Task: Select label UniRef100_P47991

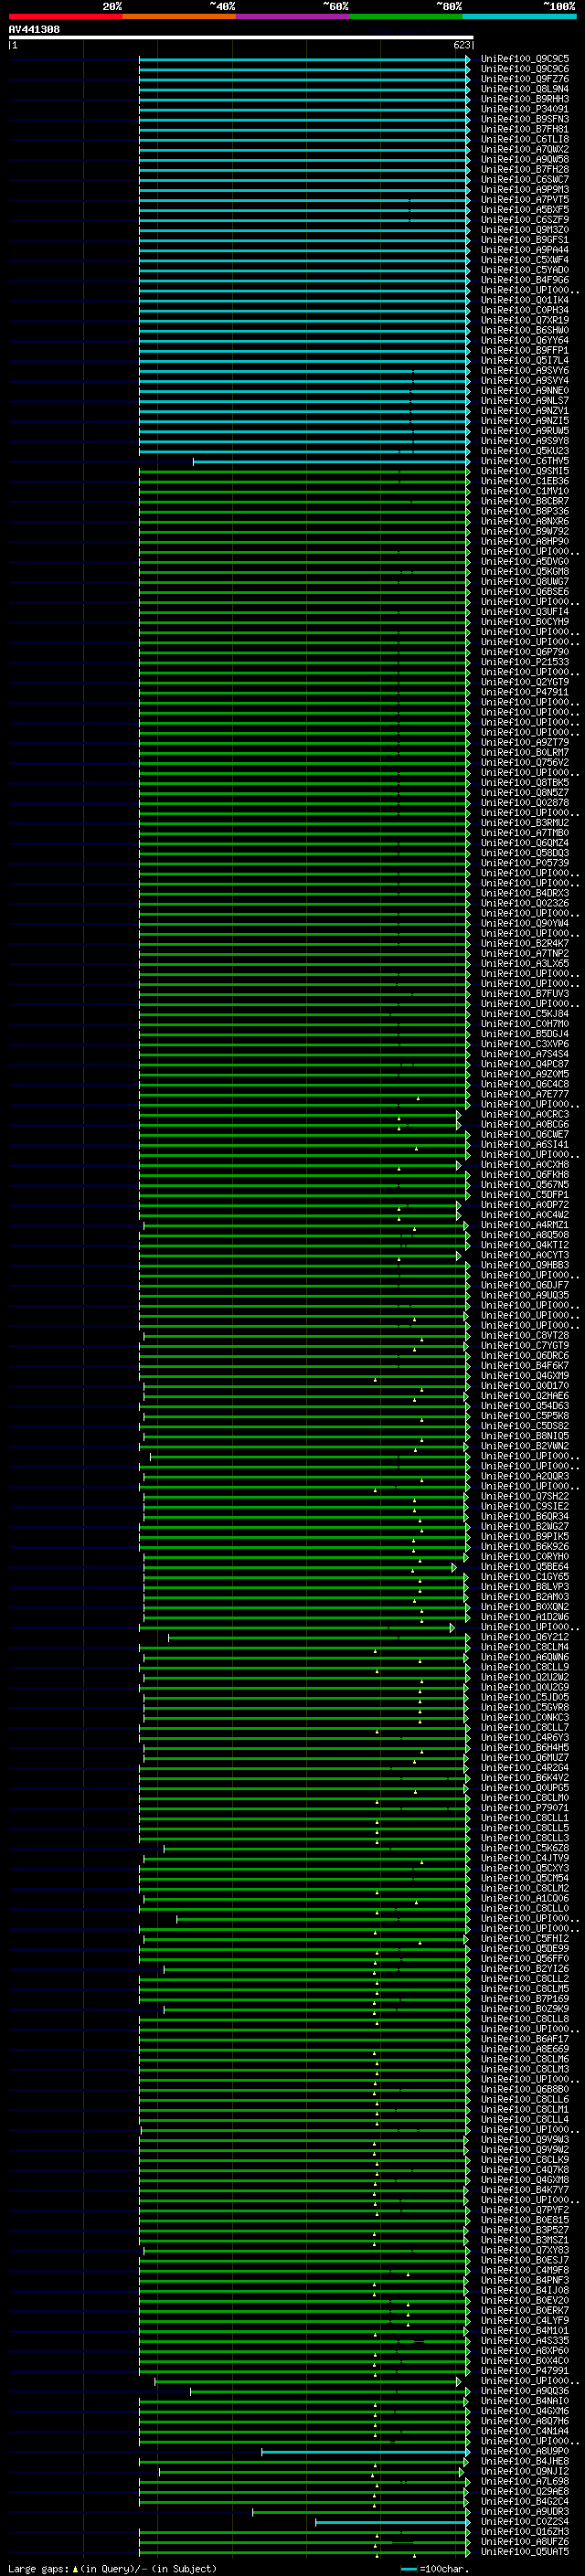Action: [x=525, y=2371]
